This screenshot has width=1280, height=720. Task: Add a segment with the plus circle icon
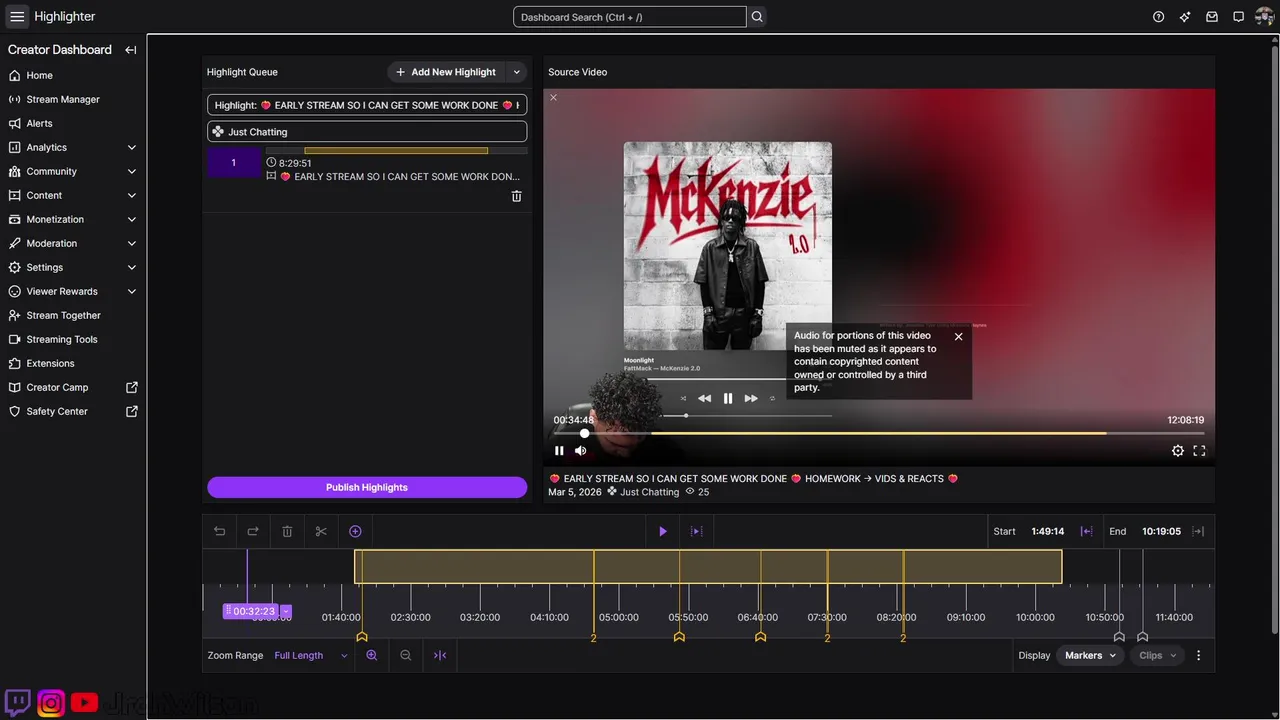coord(355,532)
